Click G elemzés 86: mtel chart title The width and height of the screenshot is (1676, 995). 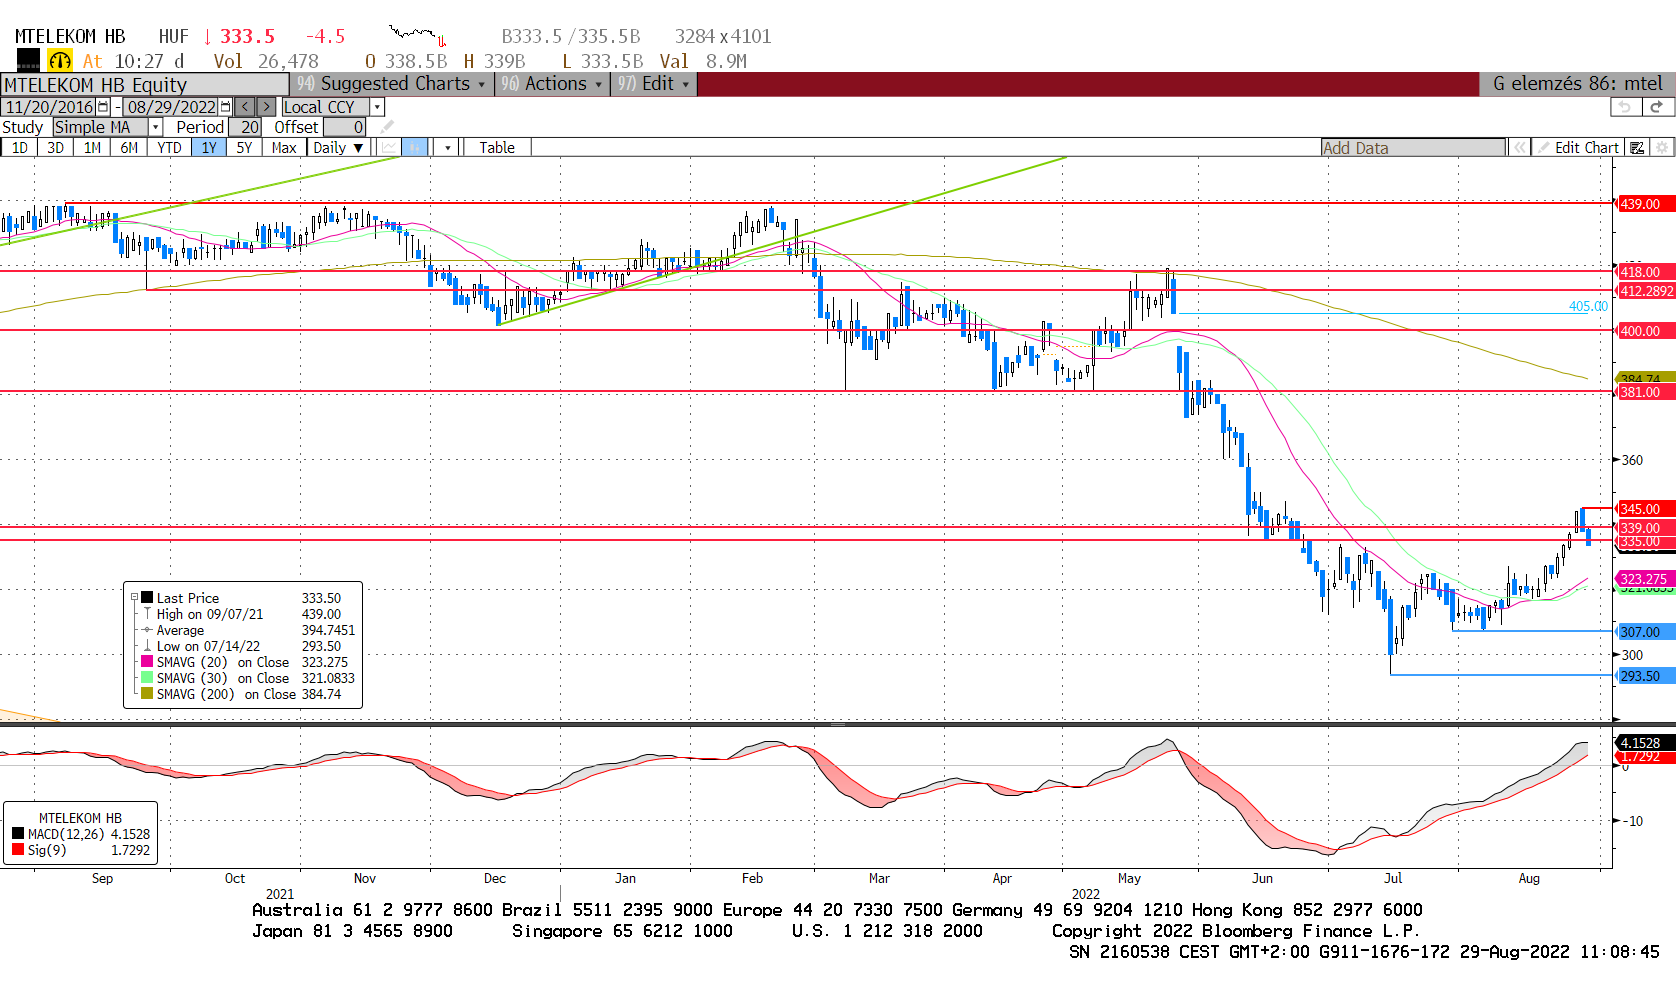point(1577,84)
